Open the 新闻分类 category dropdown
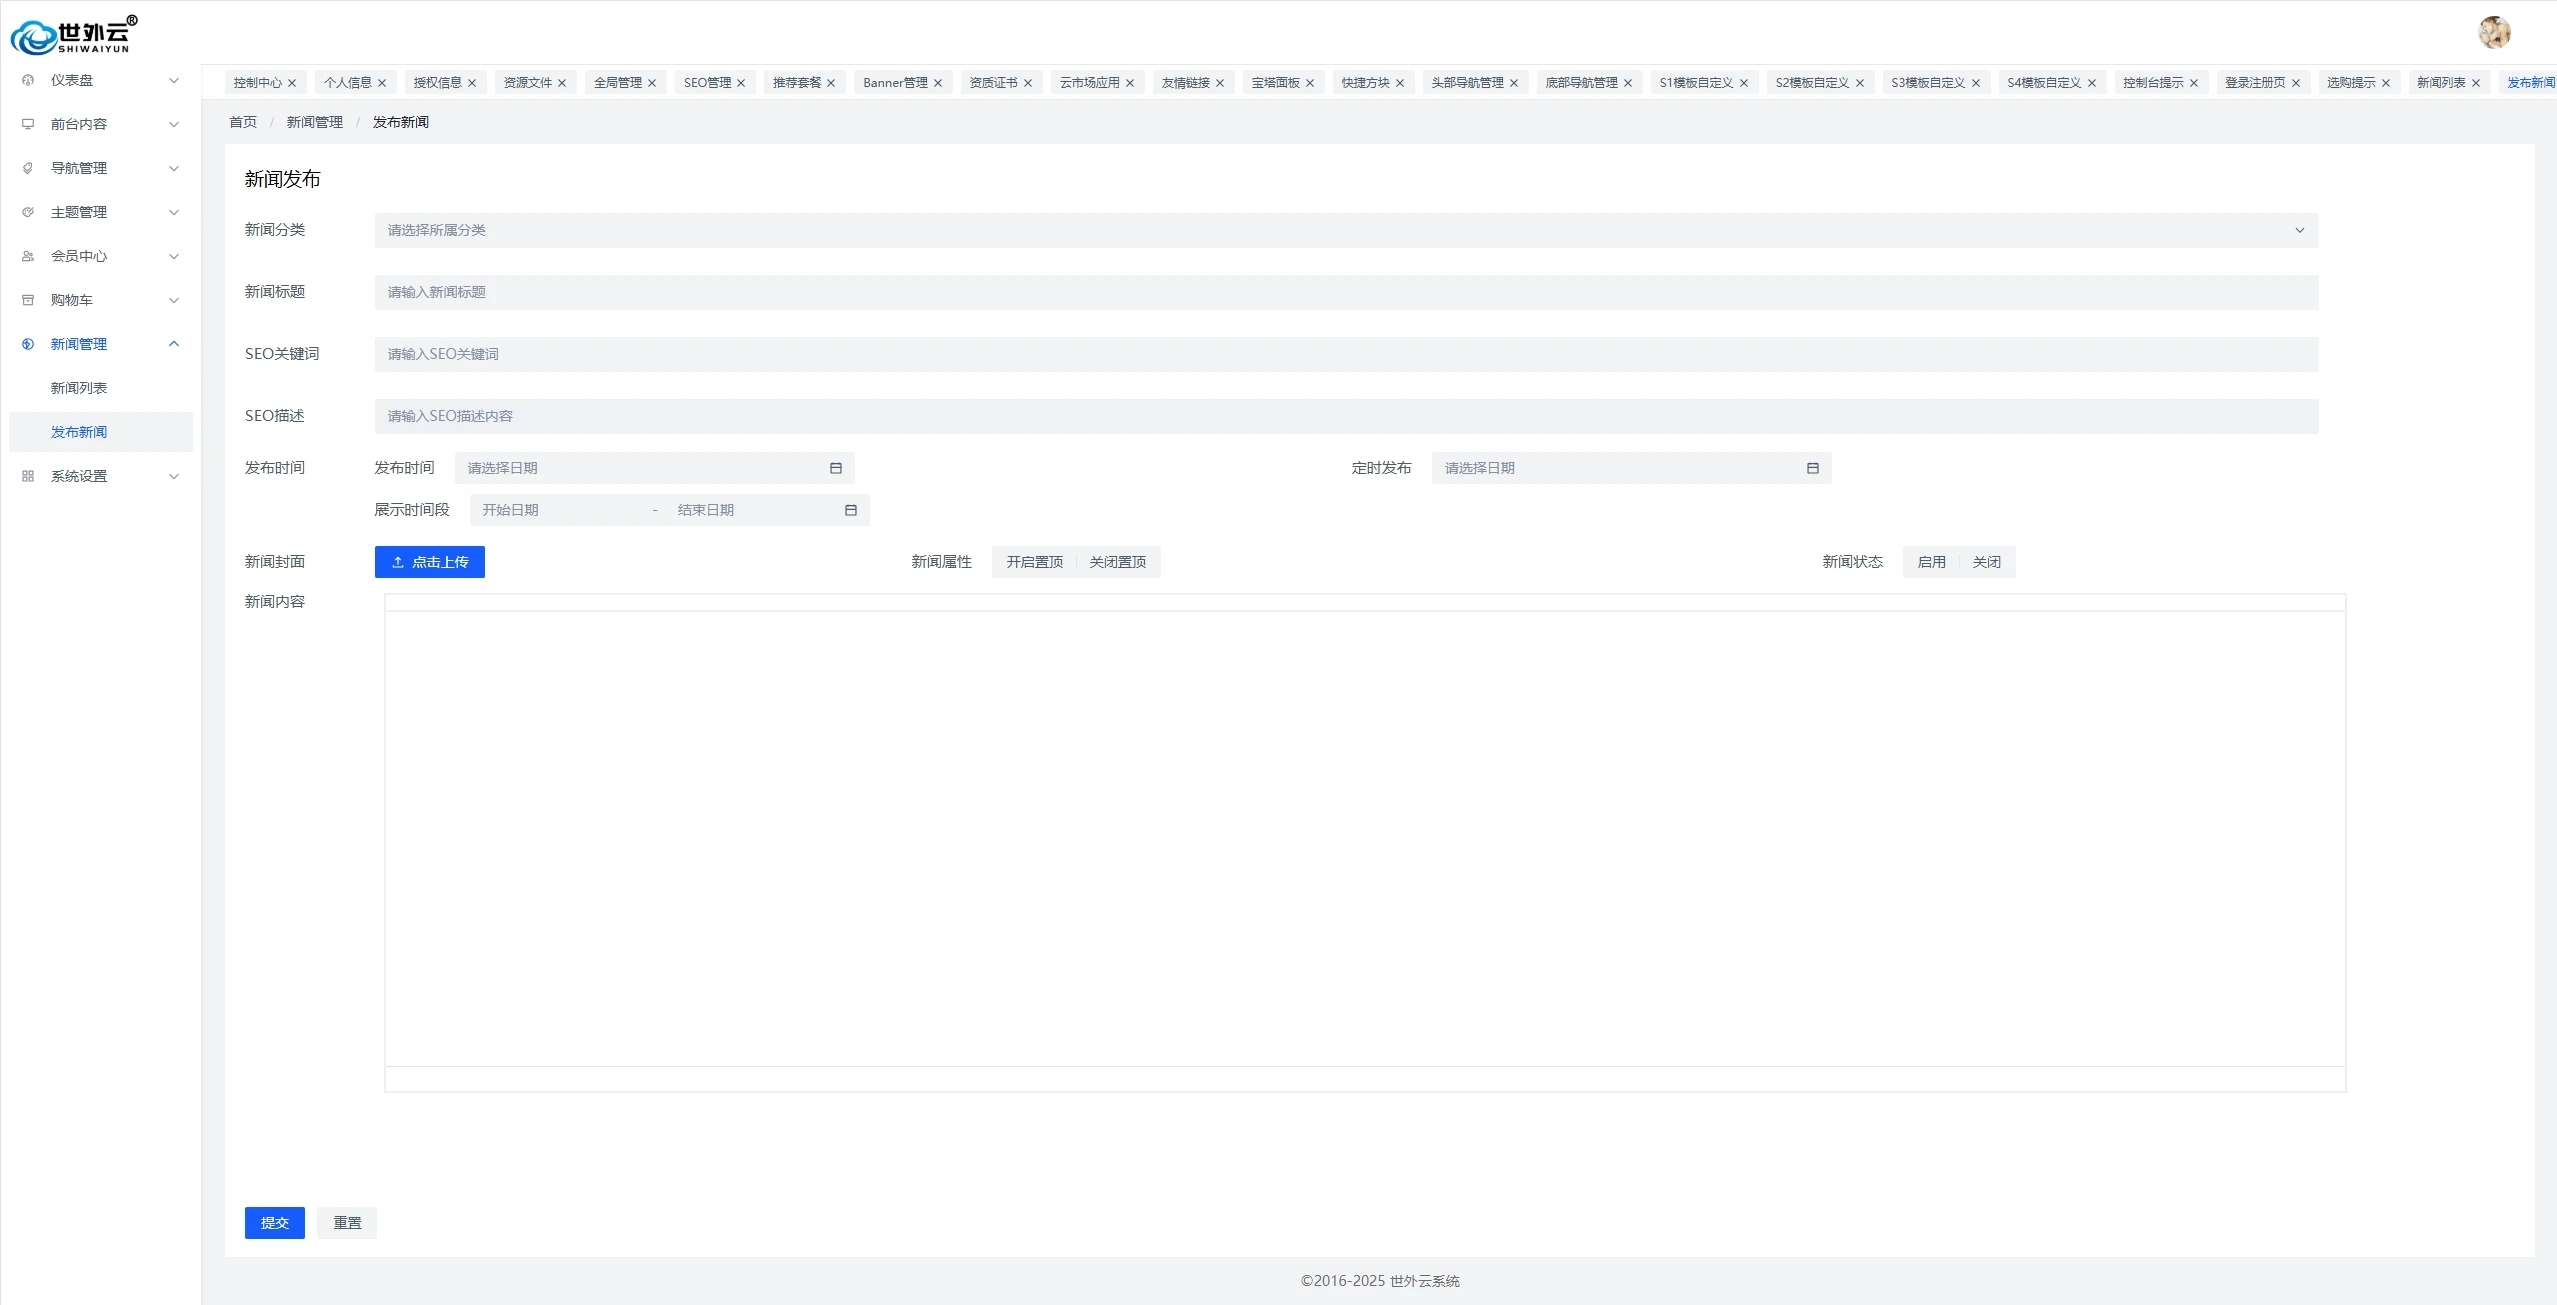The height and width of the screenshot is (1305, 2557). (1345, 230)
